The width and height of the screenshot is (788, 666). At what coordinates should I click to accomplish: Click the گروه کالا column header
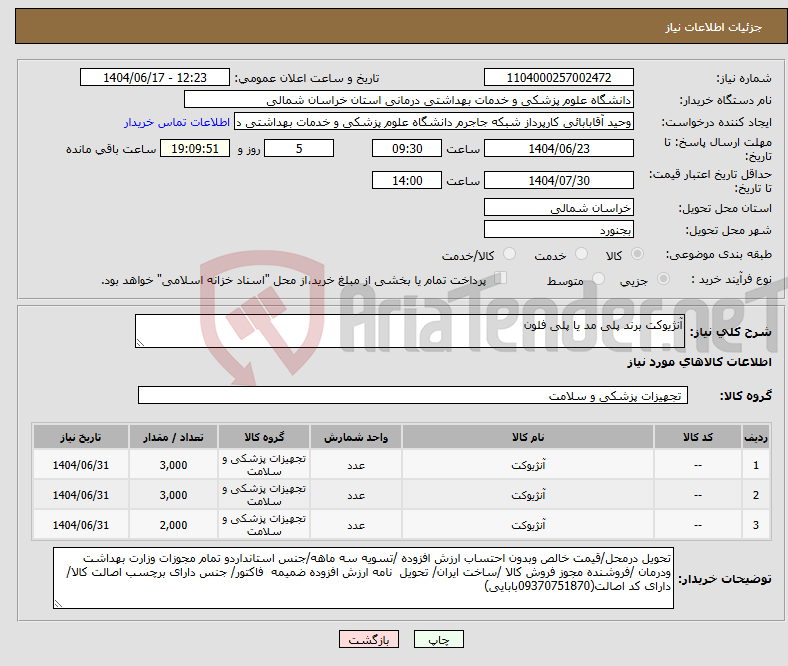(264, 437)
